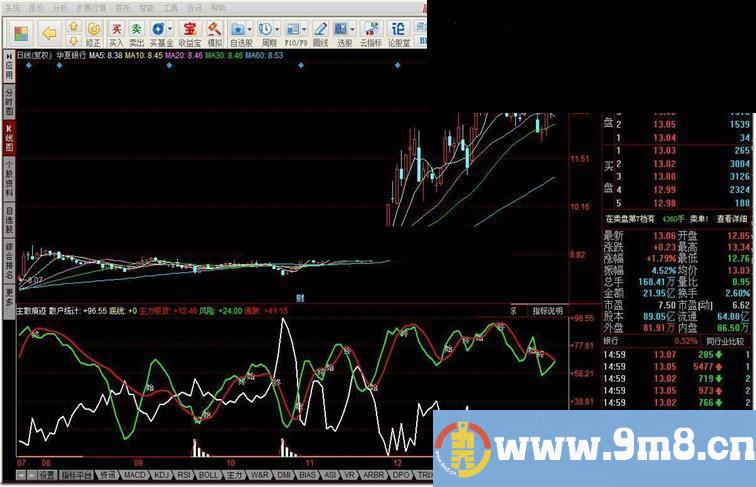
Task: Expand the 自选股 dropdown arrow
Action: pos(250,29)
